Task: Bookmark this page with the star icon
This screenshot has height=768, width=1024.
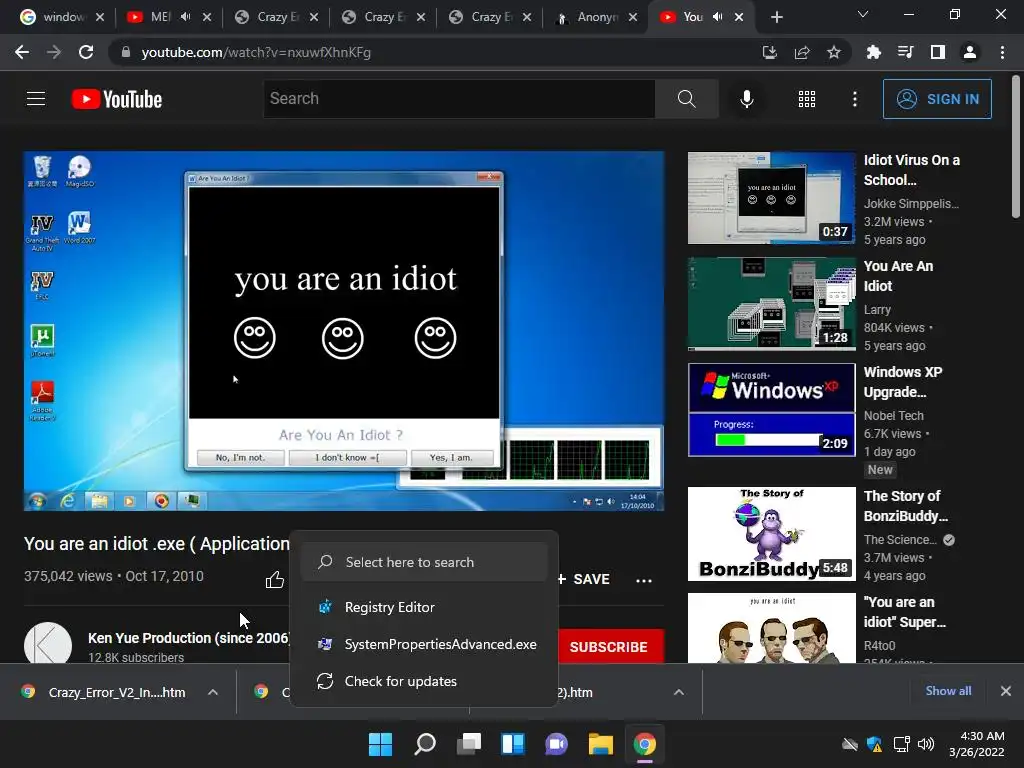Action: (834, 52)
